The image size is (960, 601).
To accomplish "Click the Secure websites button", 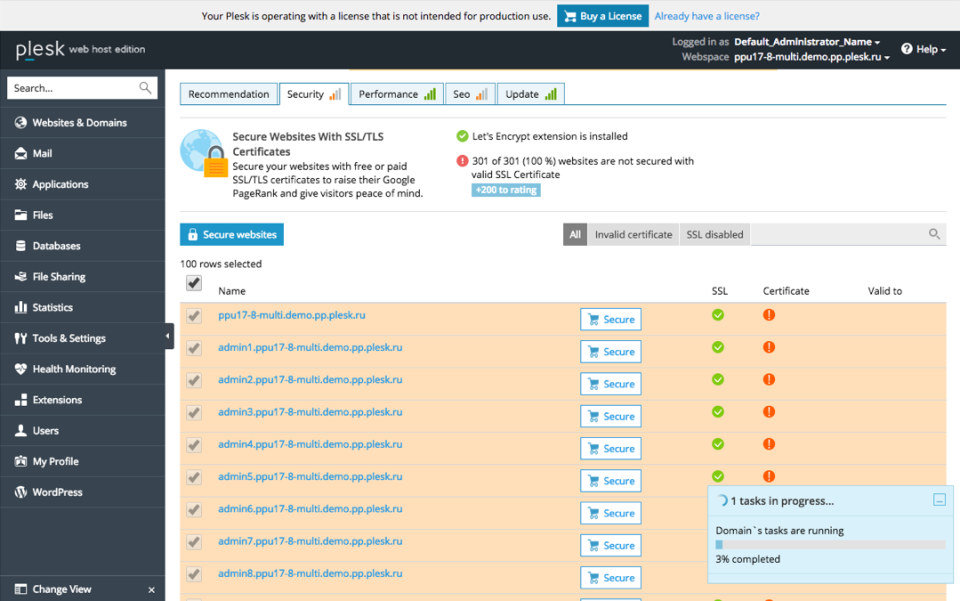I will (x=231, y=234).
